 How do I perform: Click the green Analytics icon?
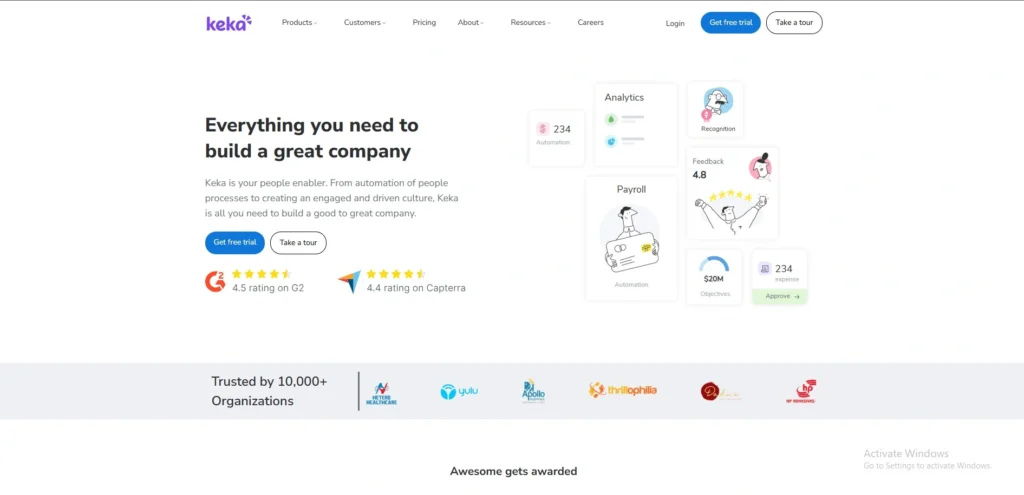click(x=611, y=119)
